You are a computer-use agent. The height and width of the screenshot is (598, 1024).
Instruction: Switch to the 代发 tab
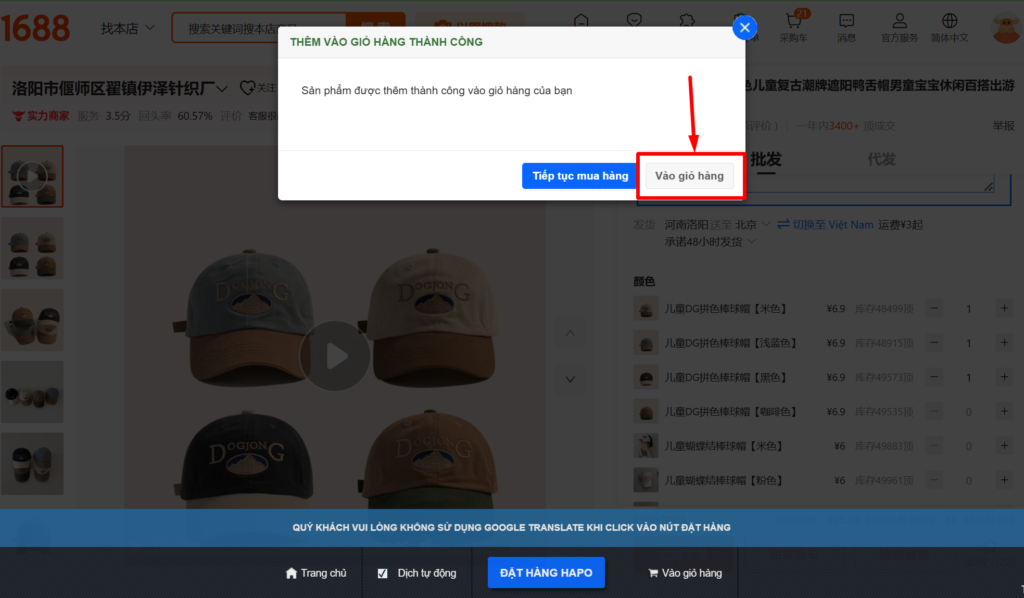click(881, 160)
